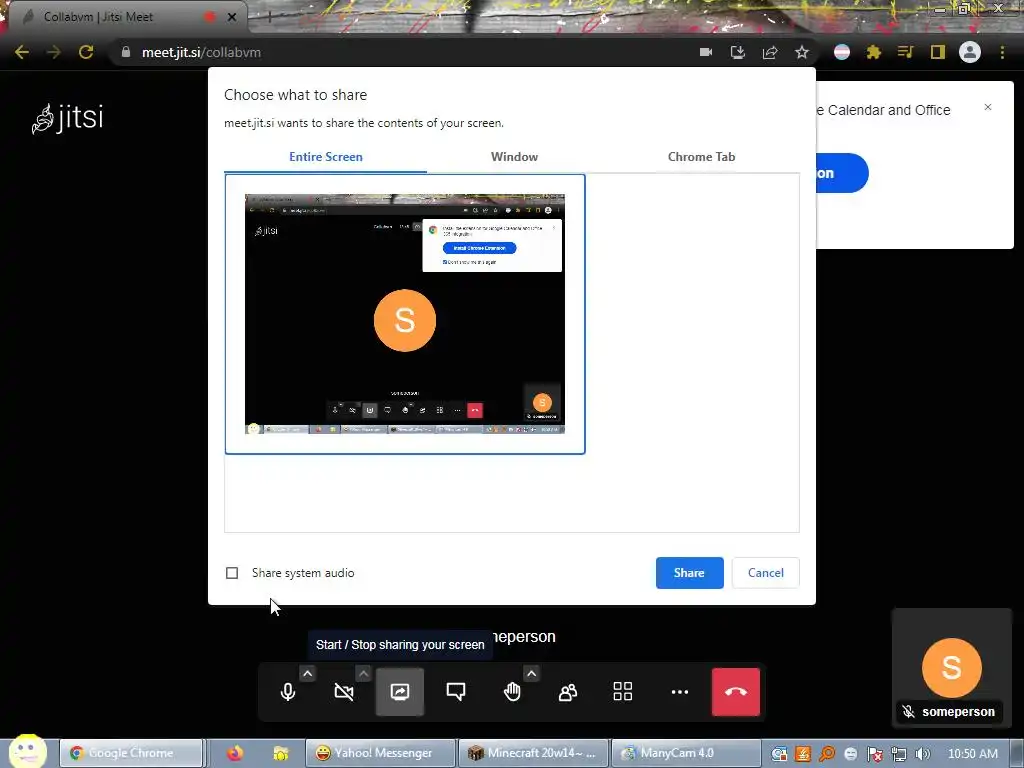Enable Share system audio checkbox
The image size is (1024, 768).
[232, 573]
